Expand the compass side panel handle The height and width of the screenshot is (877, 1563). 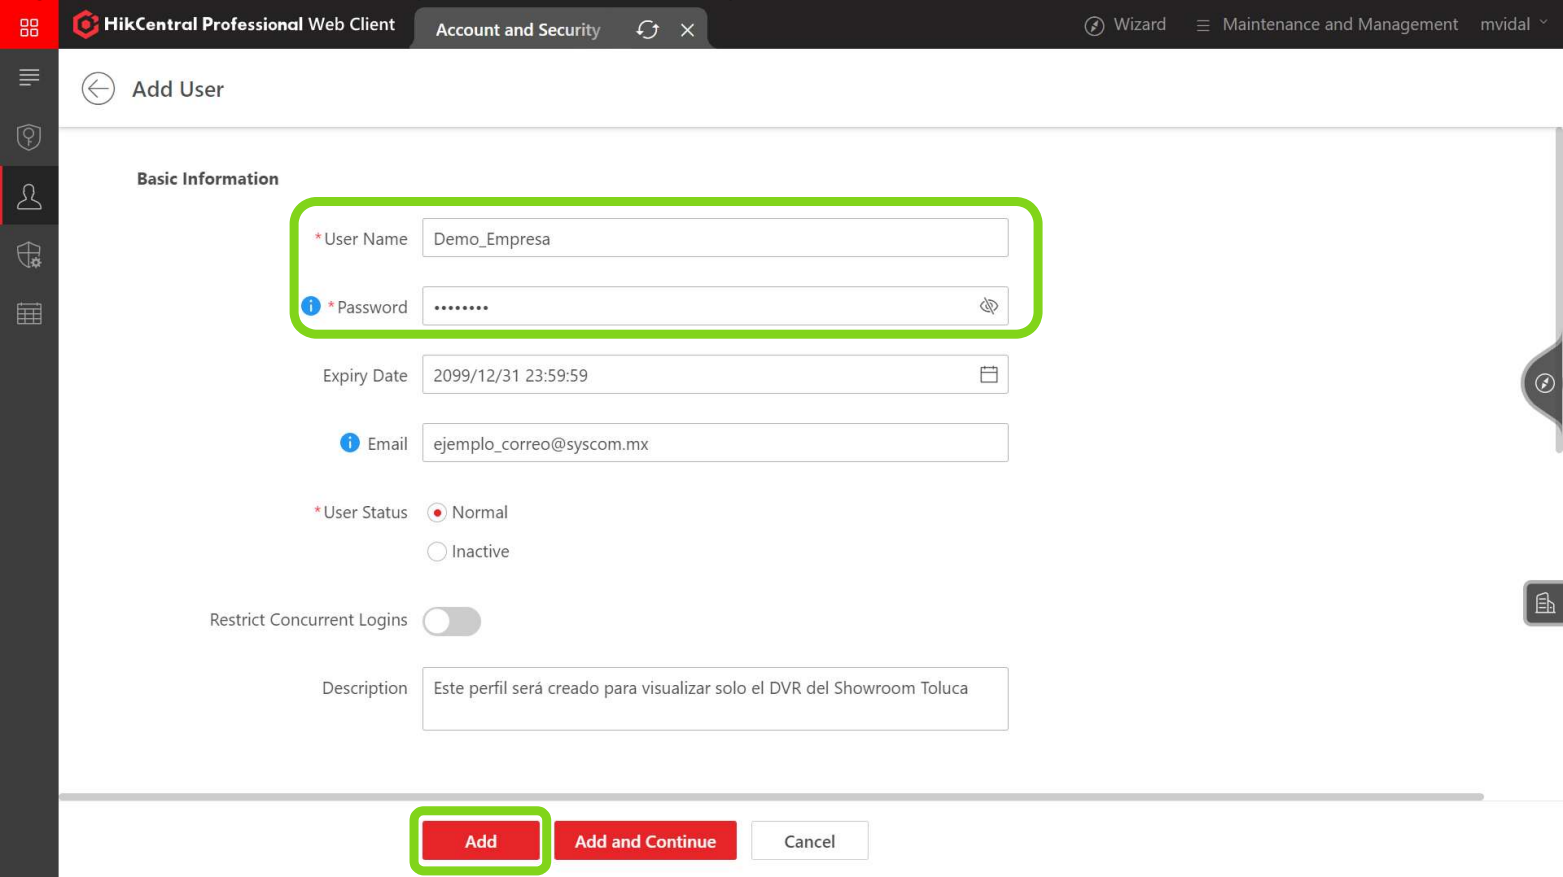coord(1543,383)
